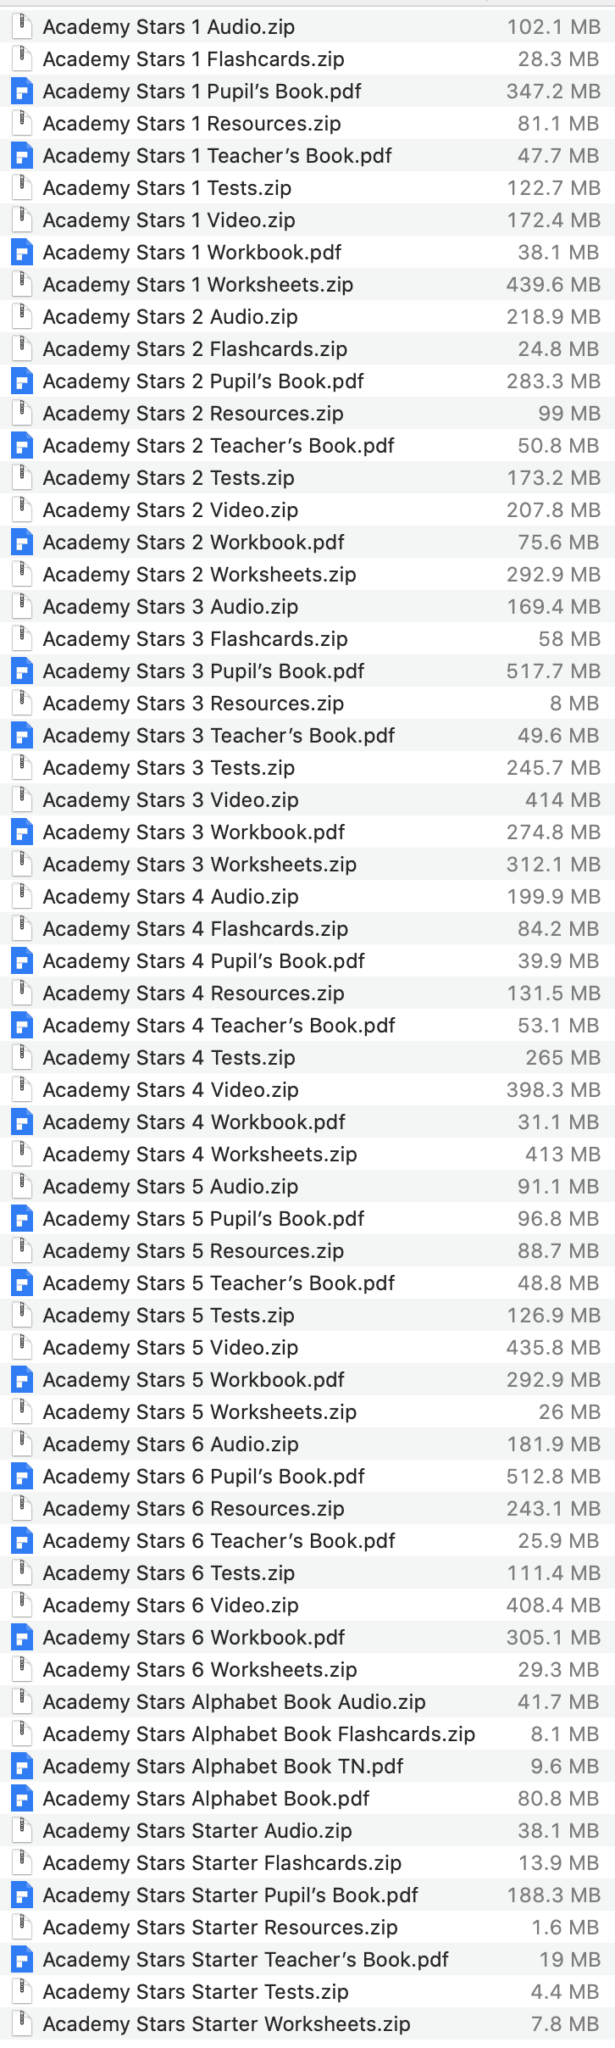Click the zip file icon next to Academy Stars 3 Audio
The height and width of the screenshot is (2048, 615).
tap(22, 606)
